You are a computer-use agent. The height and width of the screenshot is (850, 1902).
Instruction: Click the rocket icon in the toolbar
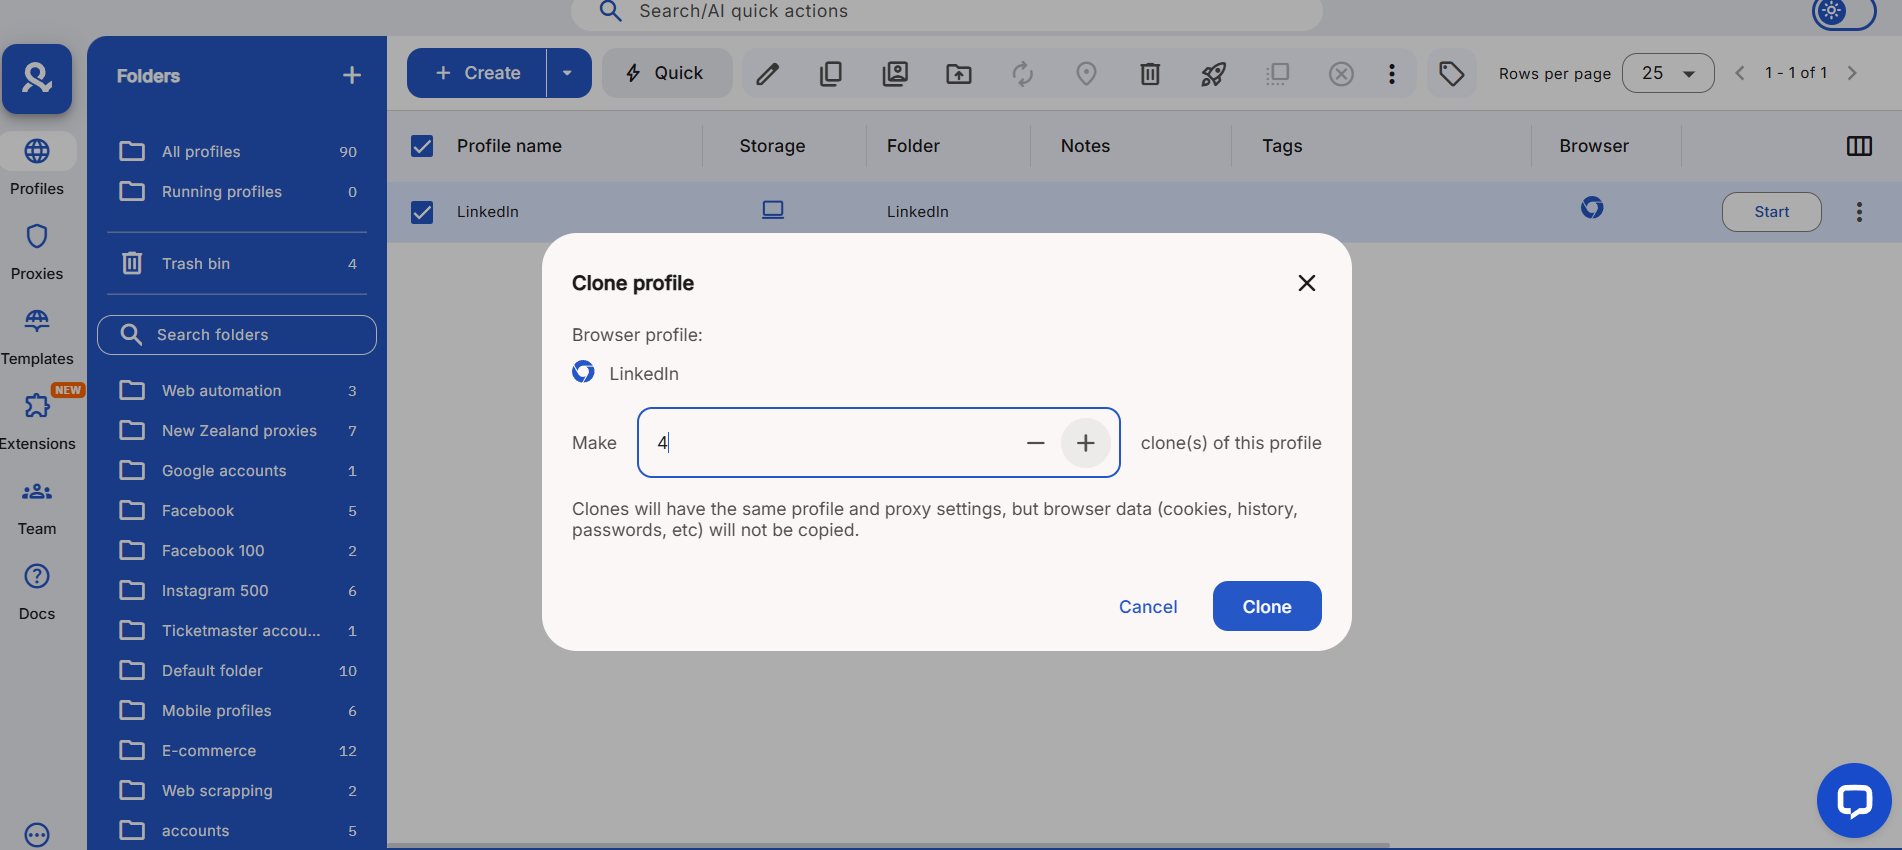click(1213, 74)
